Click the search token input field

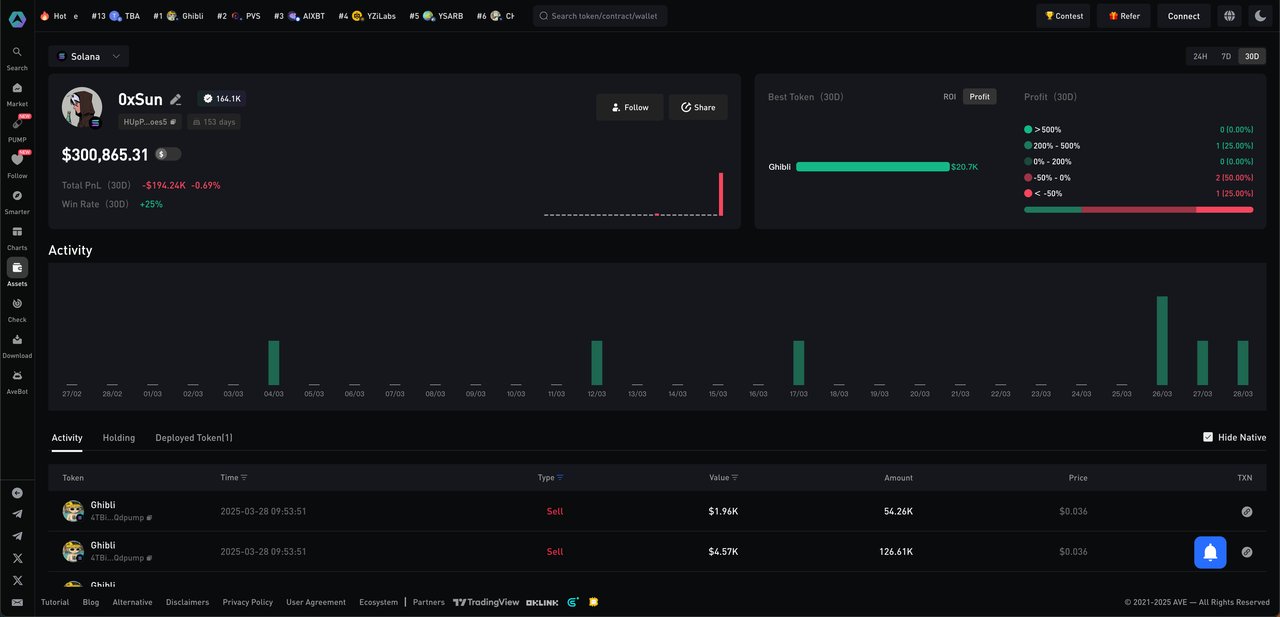600,16
